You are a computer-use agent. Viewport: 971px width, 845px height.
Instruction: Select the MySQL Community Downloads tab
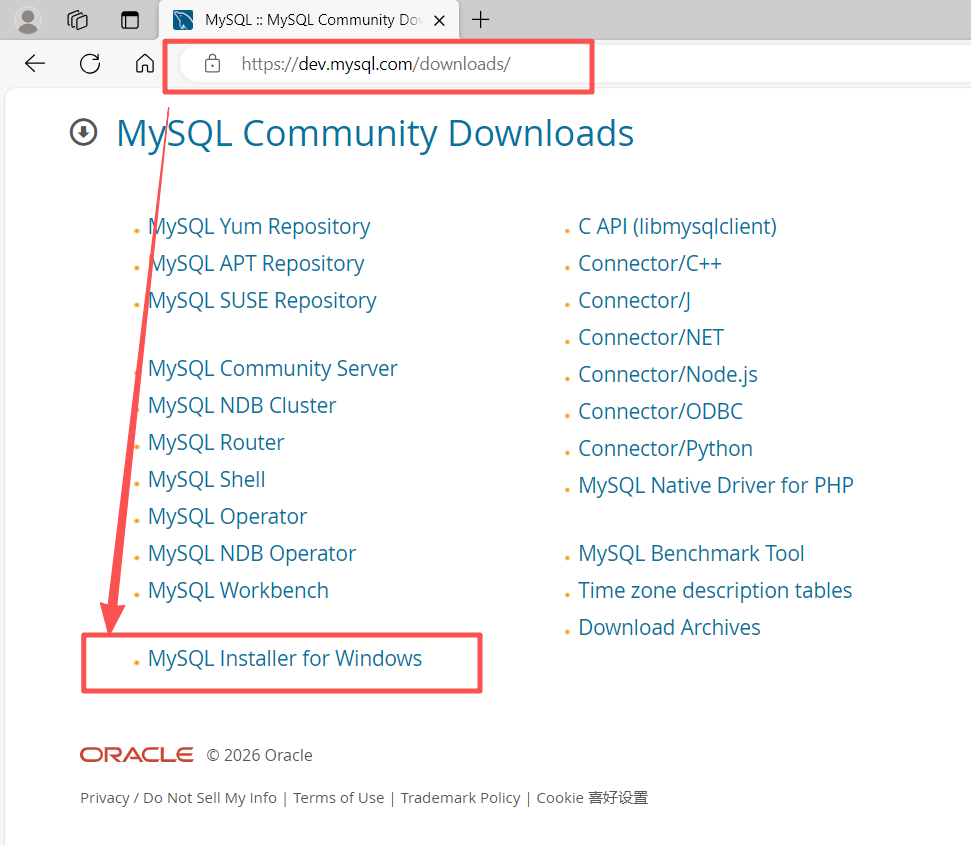(309, 20)
